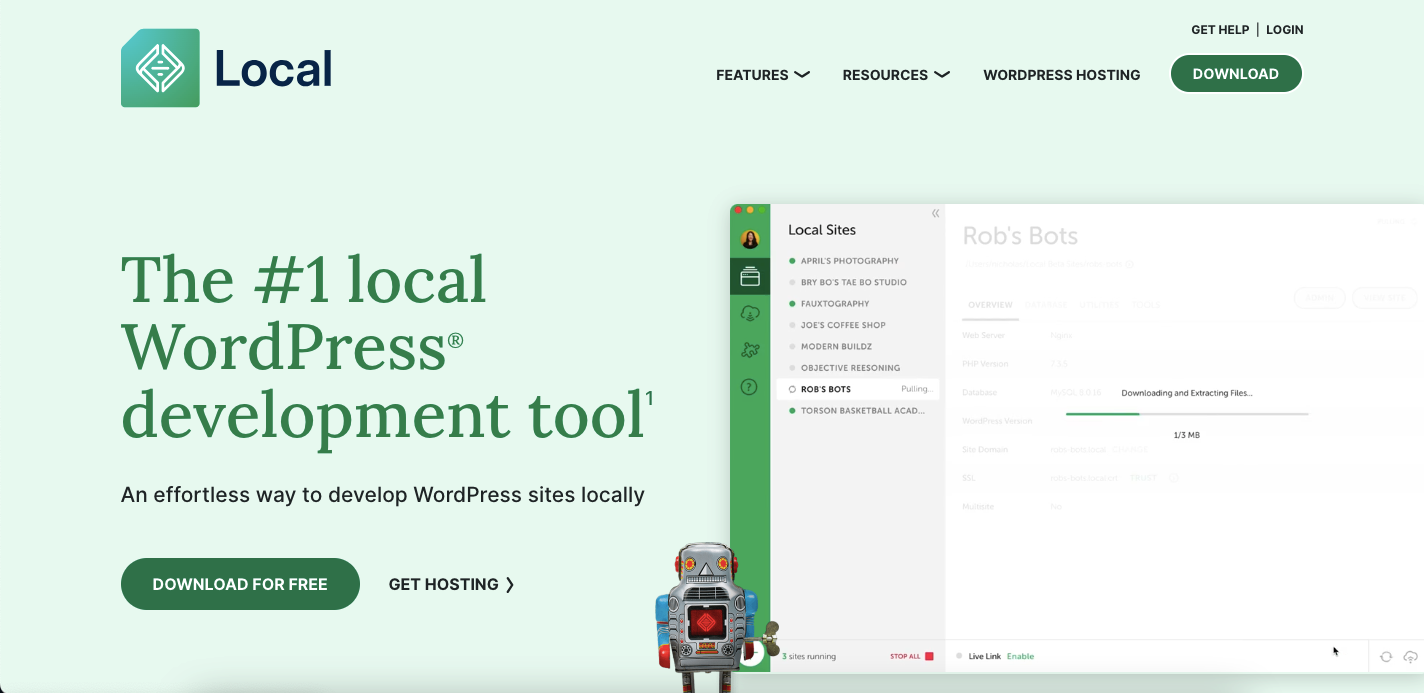The image size is (1424, 693).
Task: Switch to the Utilities tab
Action: [x=1098, y=305]
